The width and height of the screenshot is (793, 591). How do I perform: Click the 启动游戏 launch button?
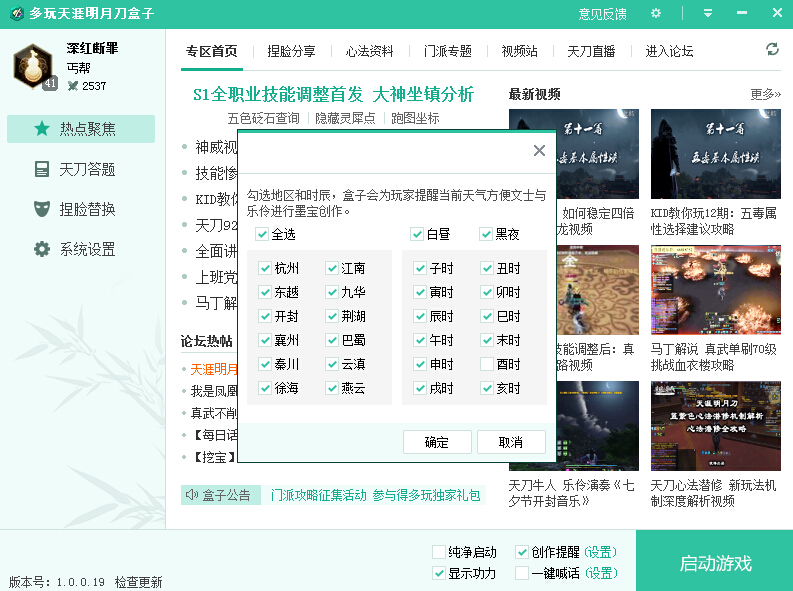(715, 563)
